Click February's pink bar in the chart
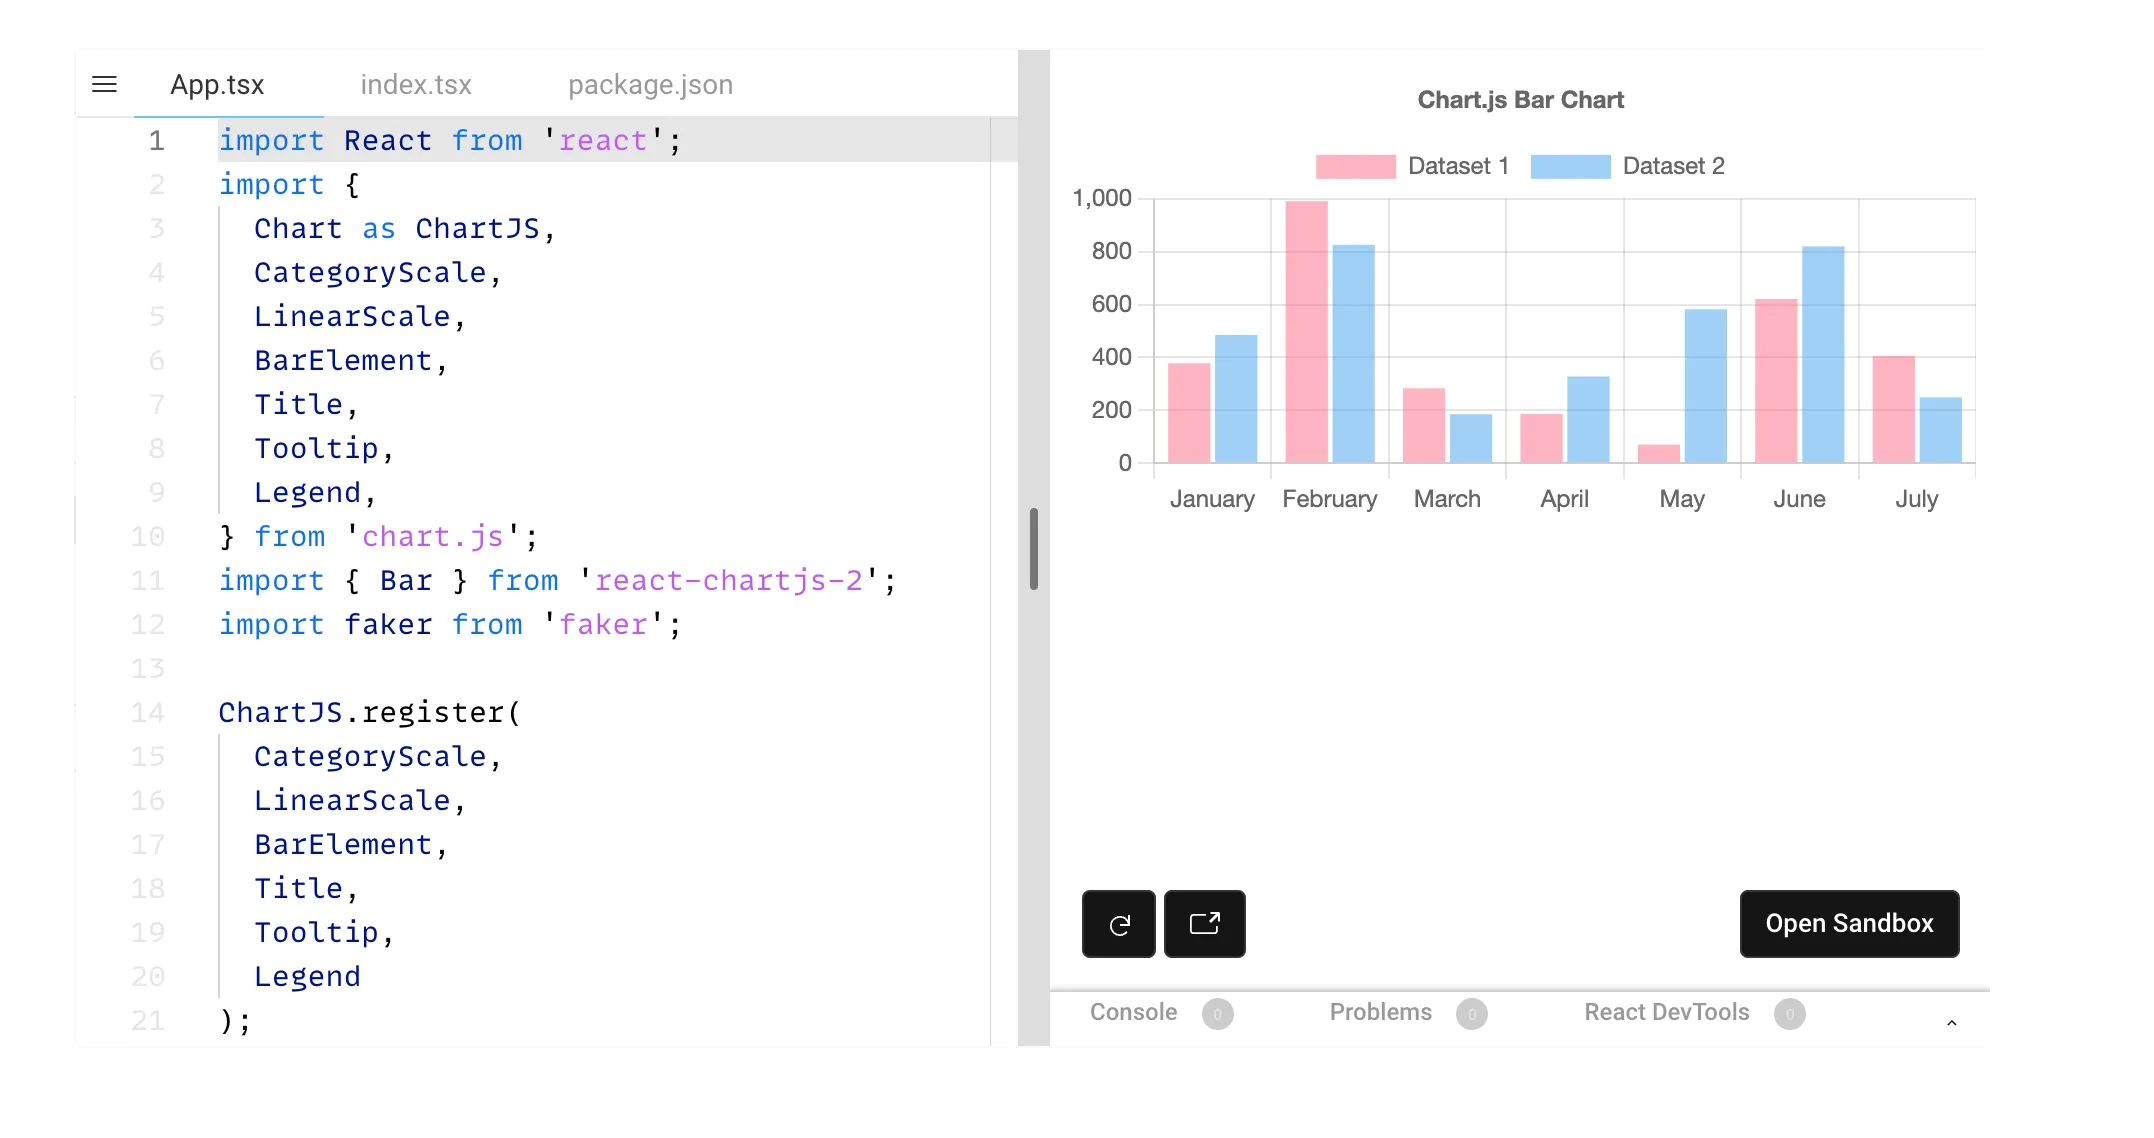The width and height of the screenshot is (2154, 1138). click(1306, 330)
